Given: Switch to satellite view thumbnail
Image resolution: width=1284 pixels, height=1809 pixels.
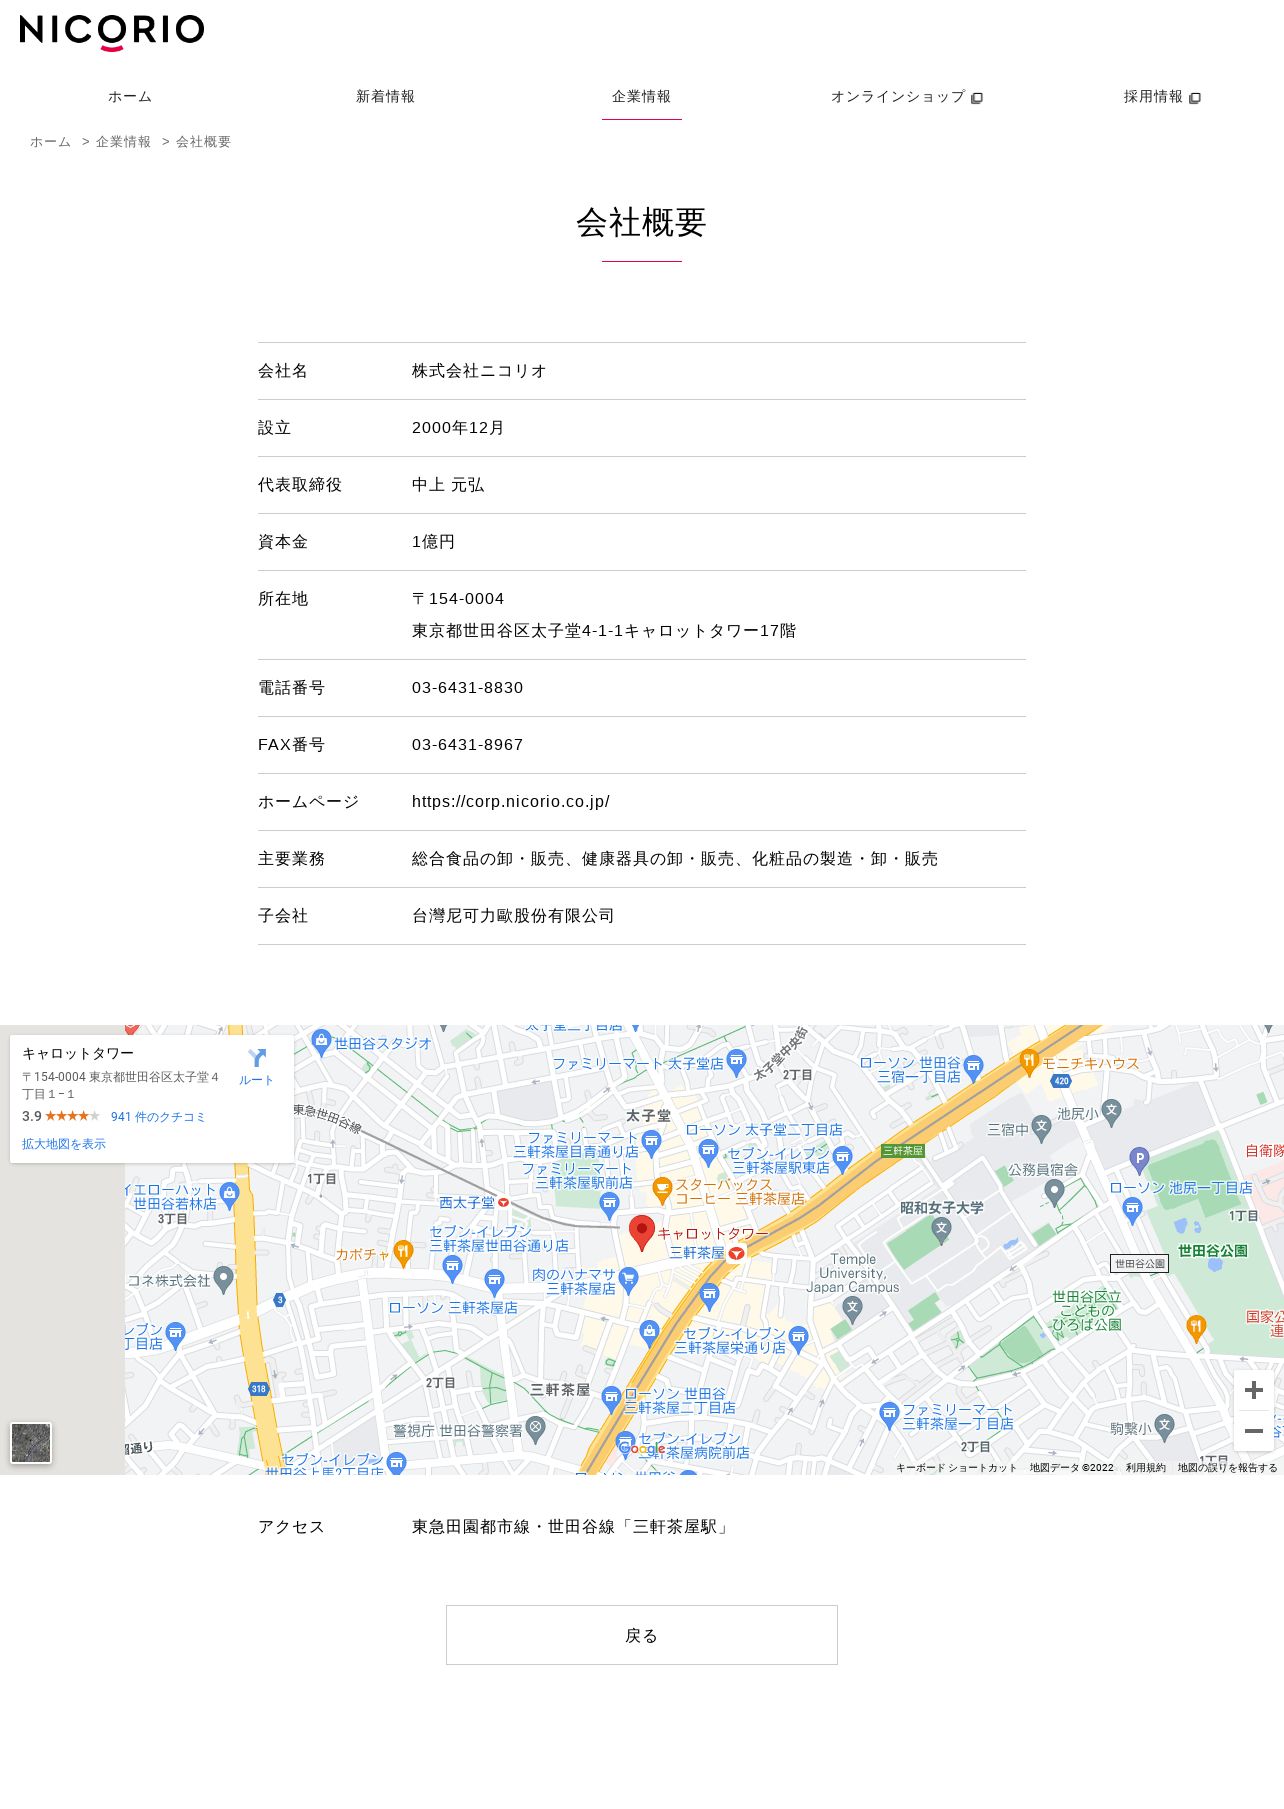Looking at the screenshot, I should (31, 1443).
